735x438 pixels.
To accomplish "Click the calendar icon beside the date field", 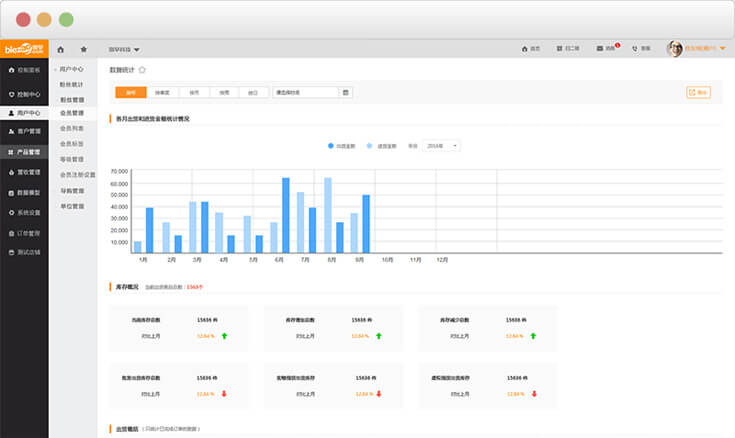I will point(346,93).
